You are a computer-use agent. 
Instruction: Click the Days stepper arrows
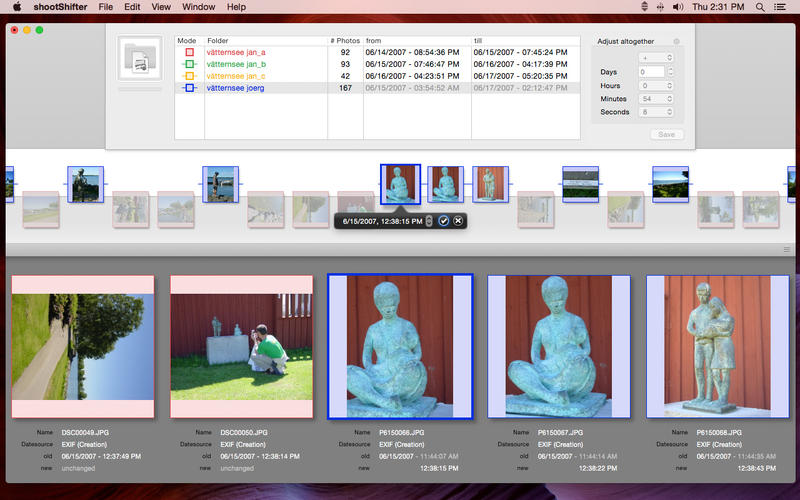(x=671, y=72)
